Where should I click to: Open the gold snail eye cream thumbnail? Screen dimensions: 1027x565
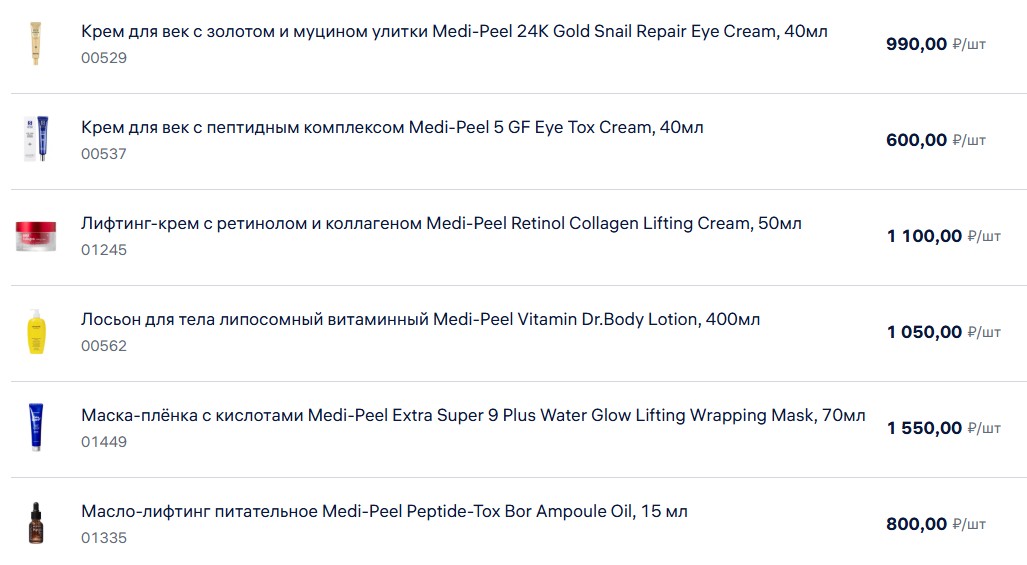pos(35,44)
